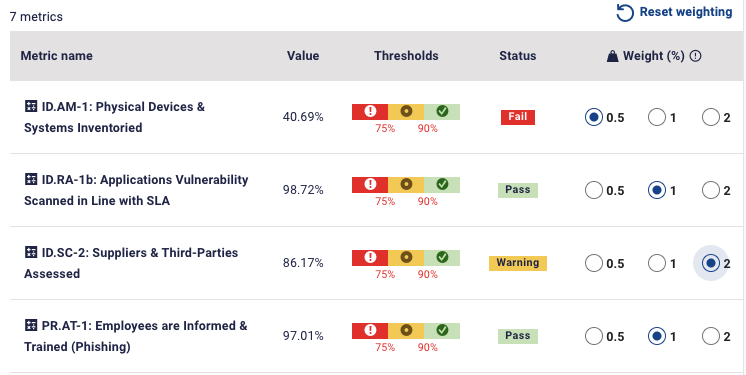Click amber warning threshold icon for ID.SC-2
This screenshot has height=375, width=746.
point(406,257)
